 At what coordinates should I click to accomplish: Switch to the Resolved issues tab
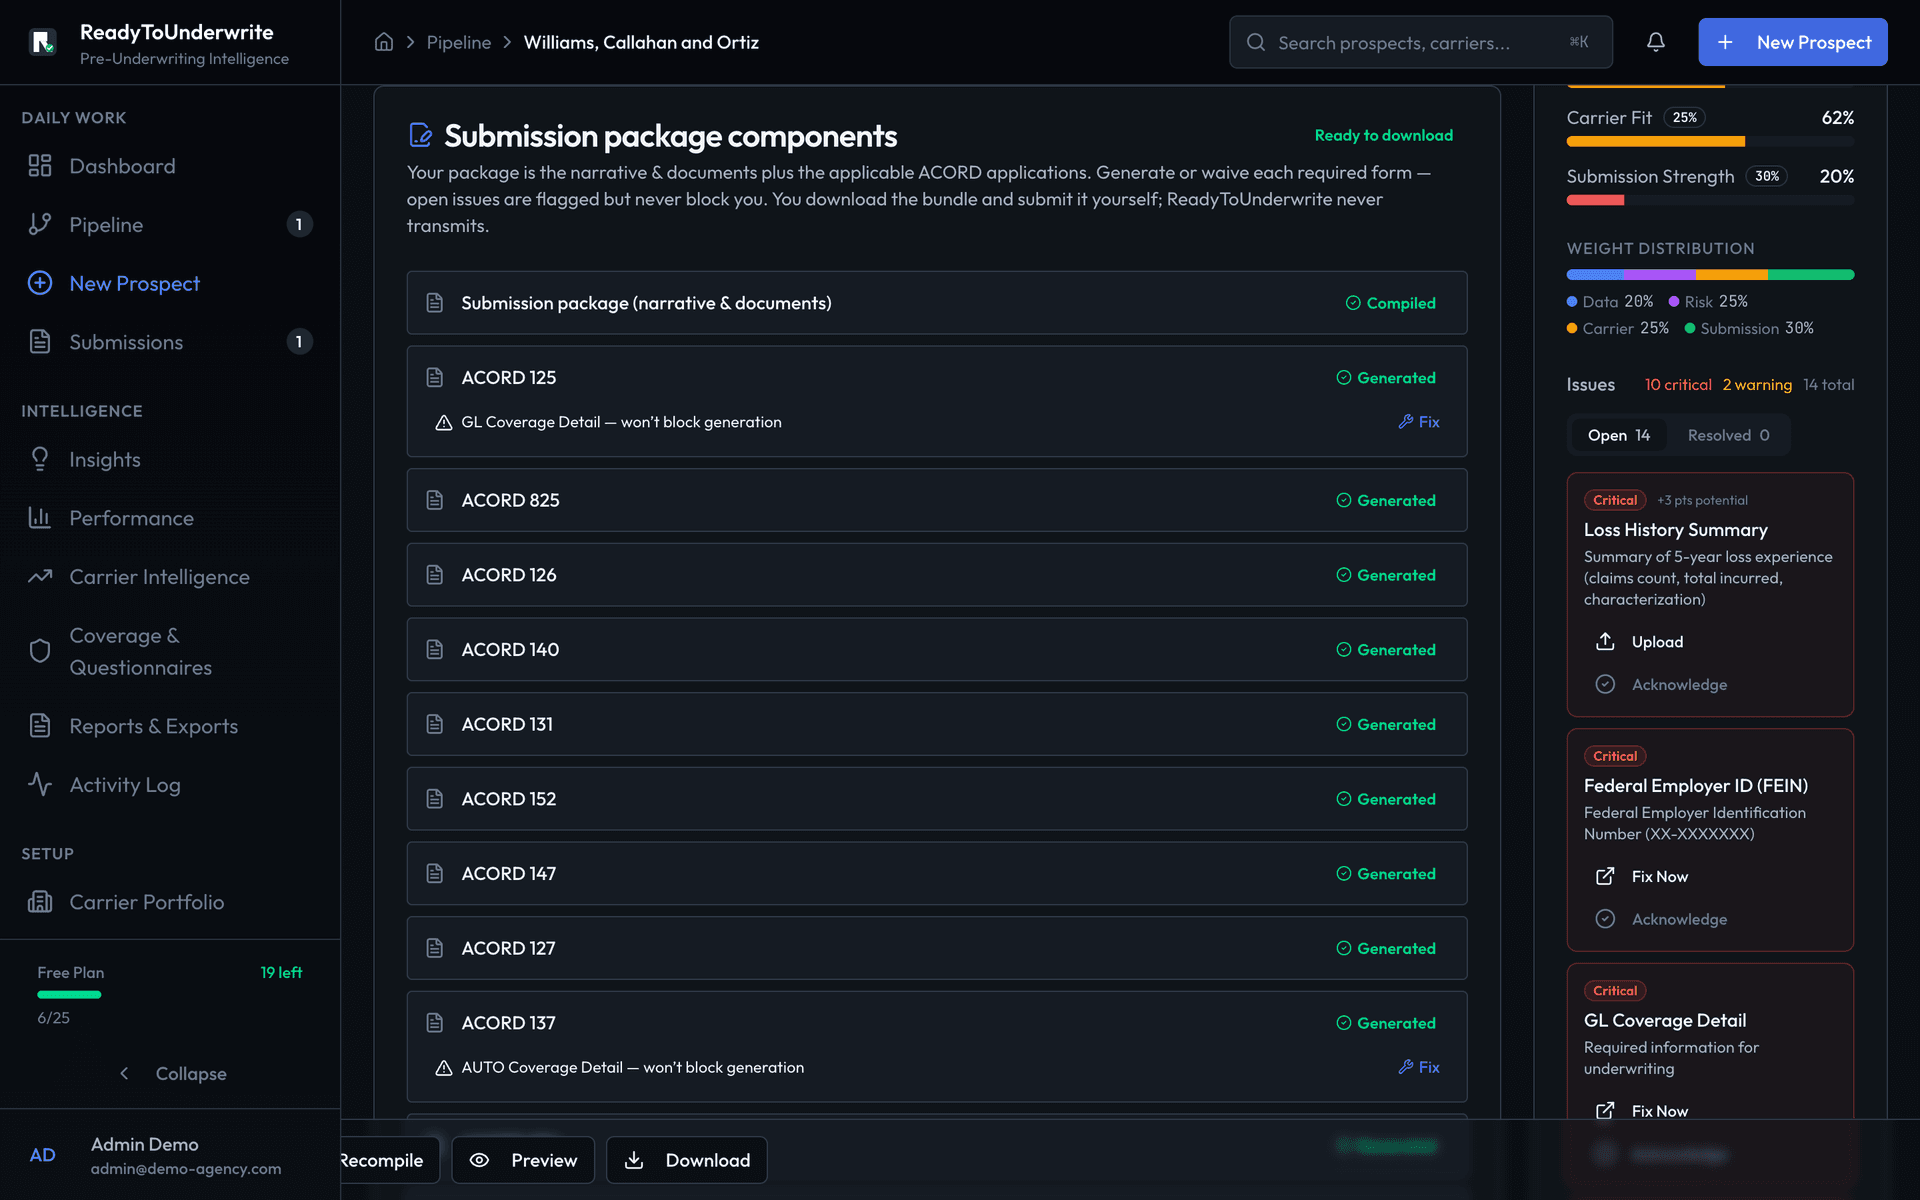[1728, 435]
